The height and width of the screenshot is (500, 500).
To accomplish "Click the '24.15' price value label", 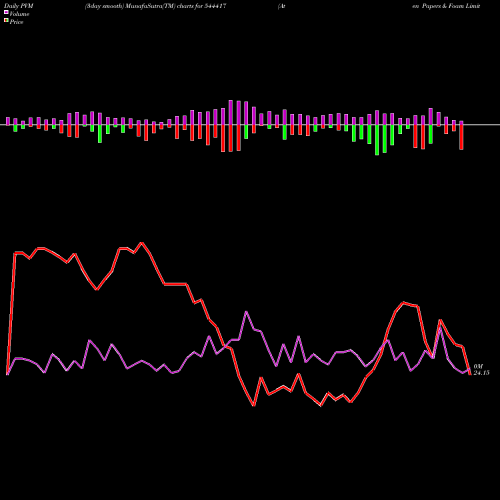I will click(481, 373).
